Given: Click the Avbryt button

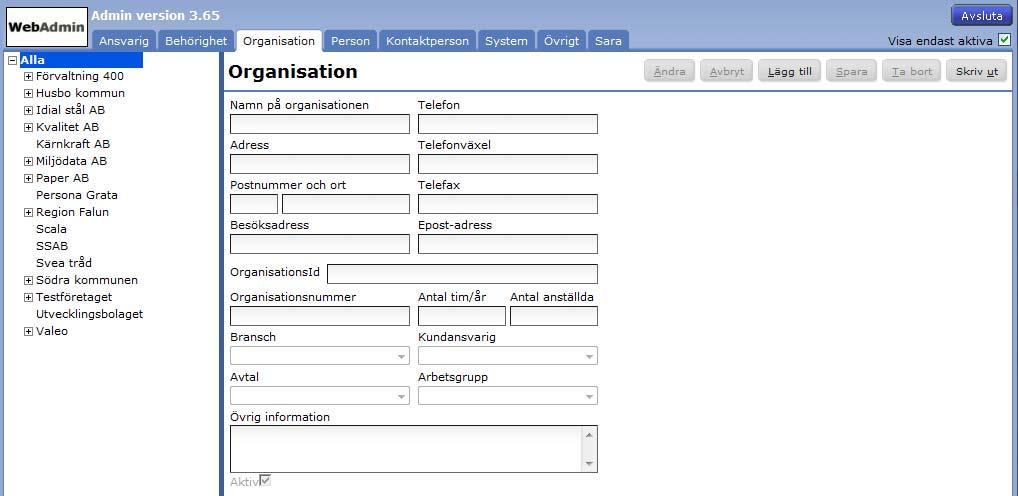Looking at the screenshot, I should point(726,71).
